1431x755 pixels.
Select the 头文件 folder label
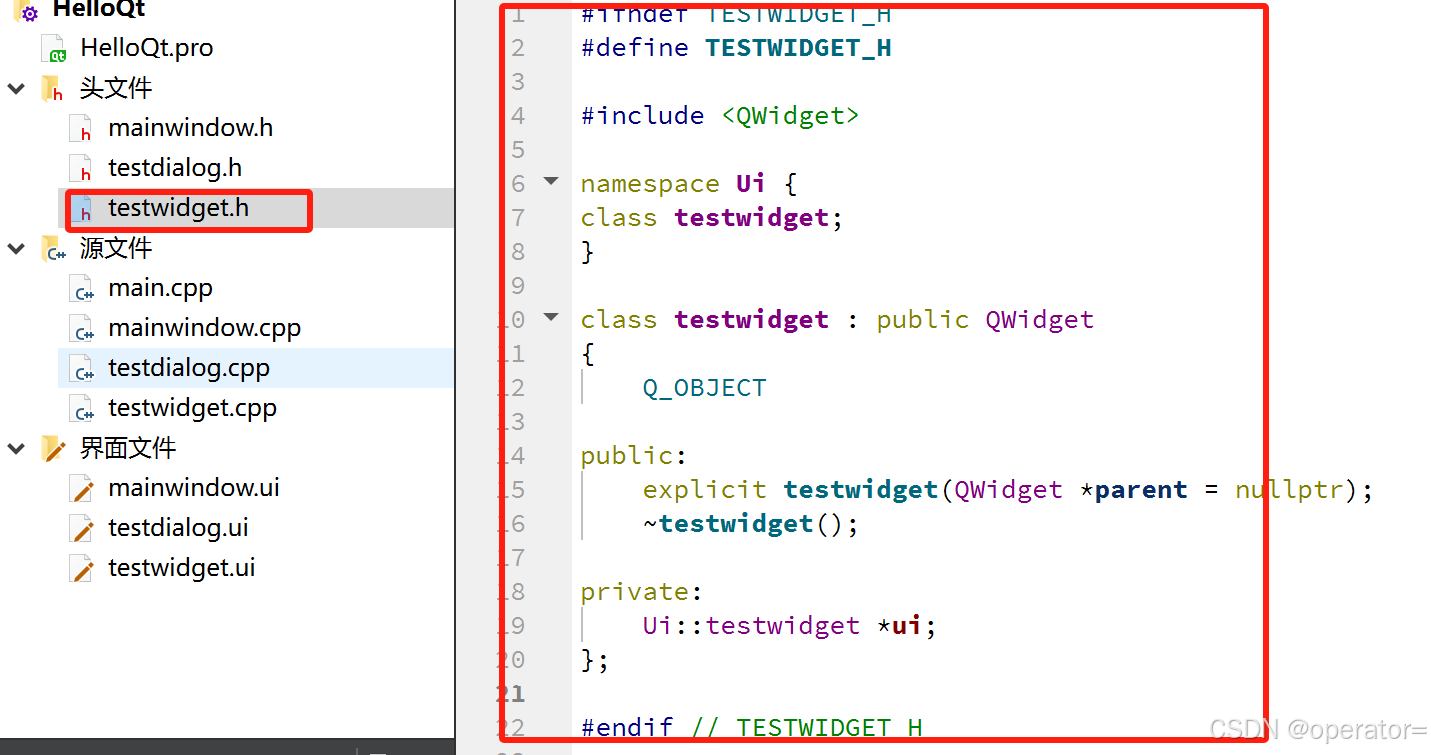[x=116, y=88]
